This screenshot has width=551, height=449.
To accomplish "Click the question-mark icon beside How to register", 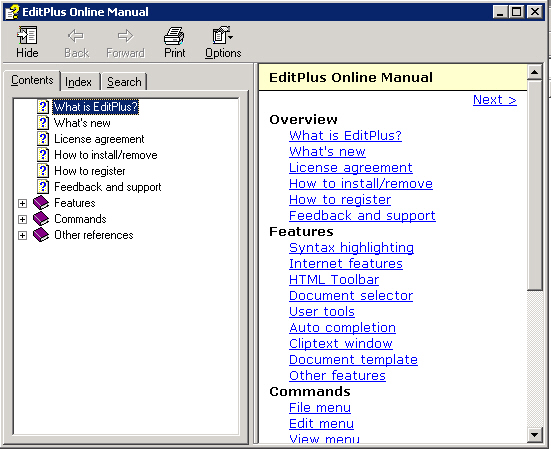I will (43, 171).
